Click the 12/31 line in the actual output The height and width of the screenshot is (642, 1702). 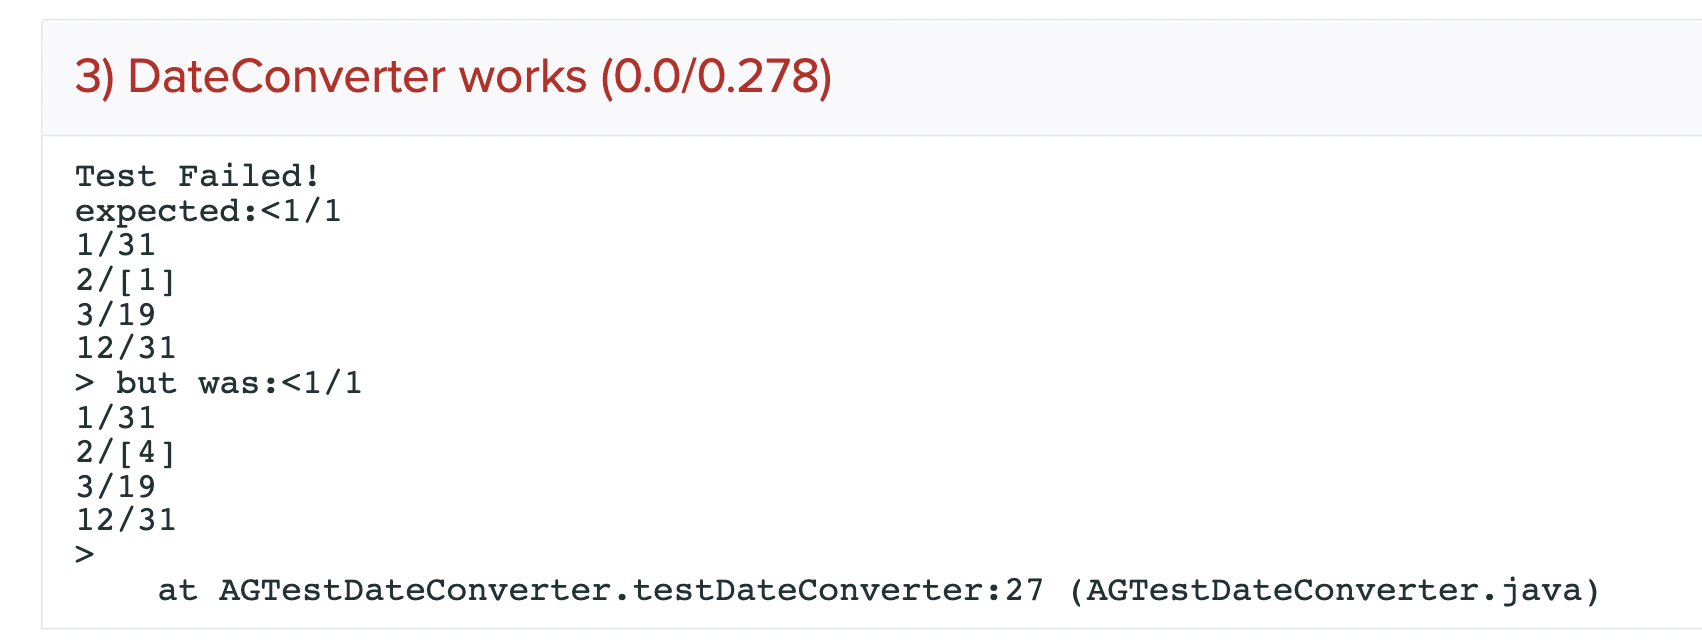[126, 520]
